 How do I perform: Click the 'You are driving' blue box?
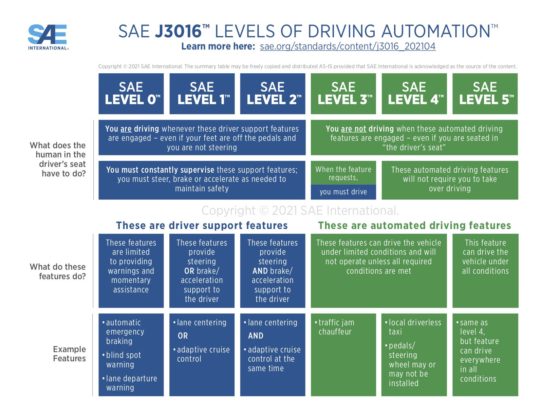tap(202, 138)
